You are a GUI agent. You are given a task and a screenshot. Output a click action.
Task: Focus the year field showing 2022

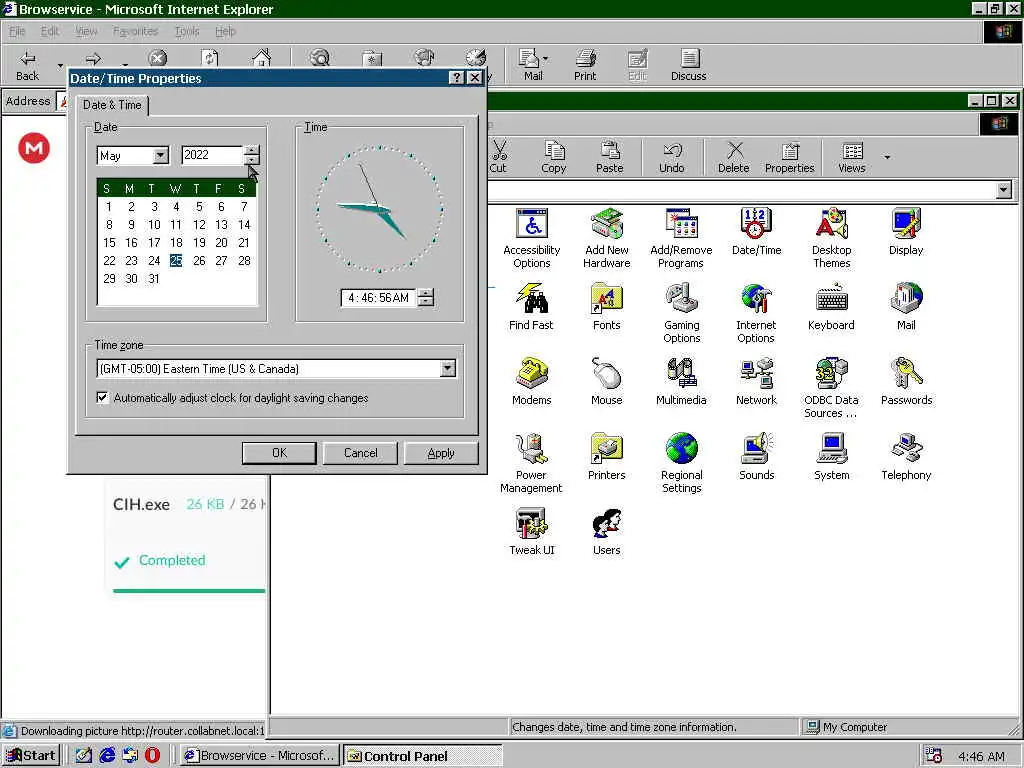(x=212, y=155)
